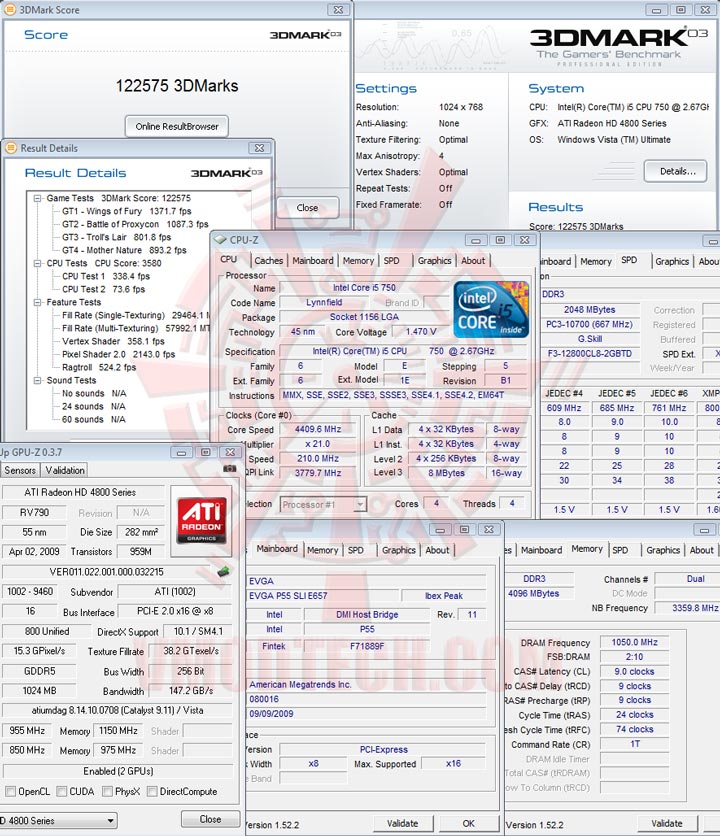Click the Online ResultBrowser button
720x836 pixels.
[177, 126]
